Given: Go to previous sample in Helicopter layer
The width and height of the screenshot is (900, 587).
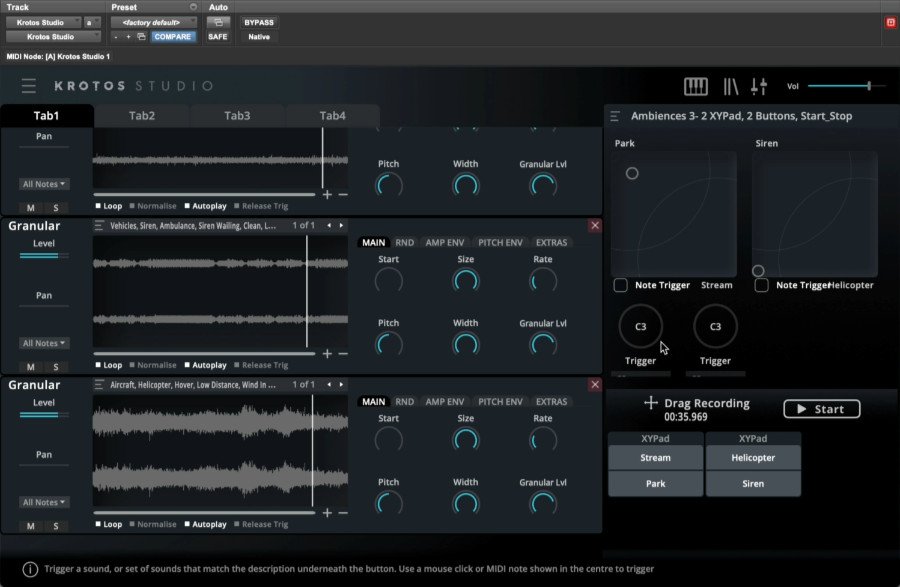Looking at the screenshot, I should coord(329,384).
